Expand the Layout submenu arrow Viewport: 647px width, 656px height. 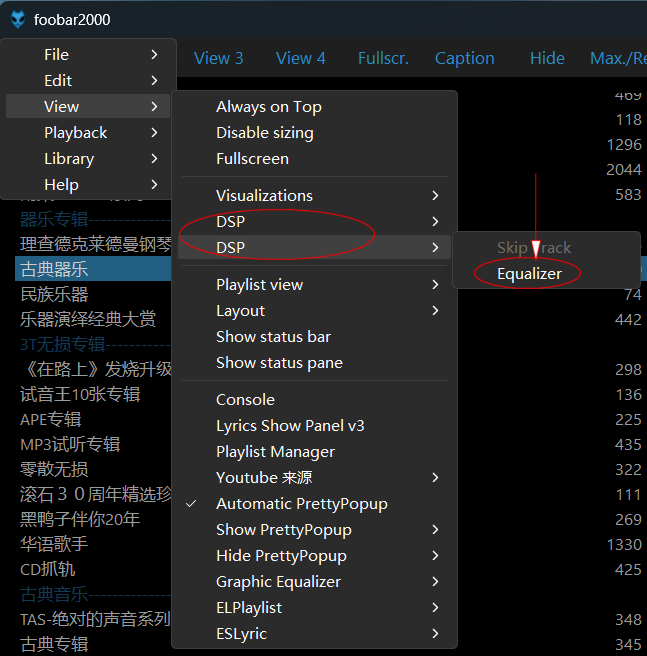tap(435, 311)
